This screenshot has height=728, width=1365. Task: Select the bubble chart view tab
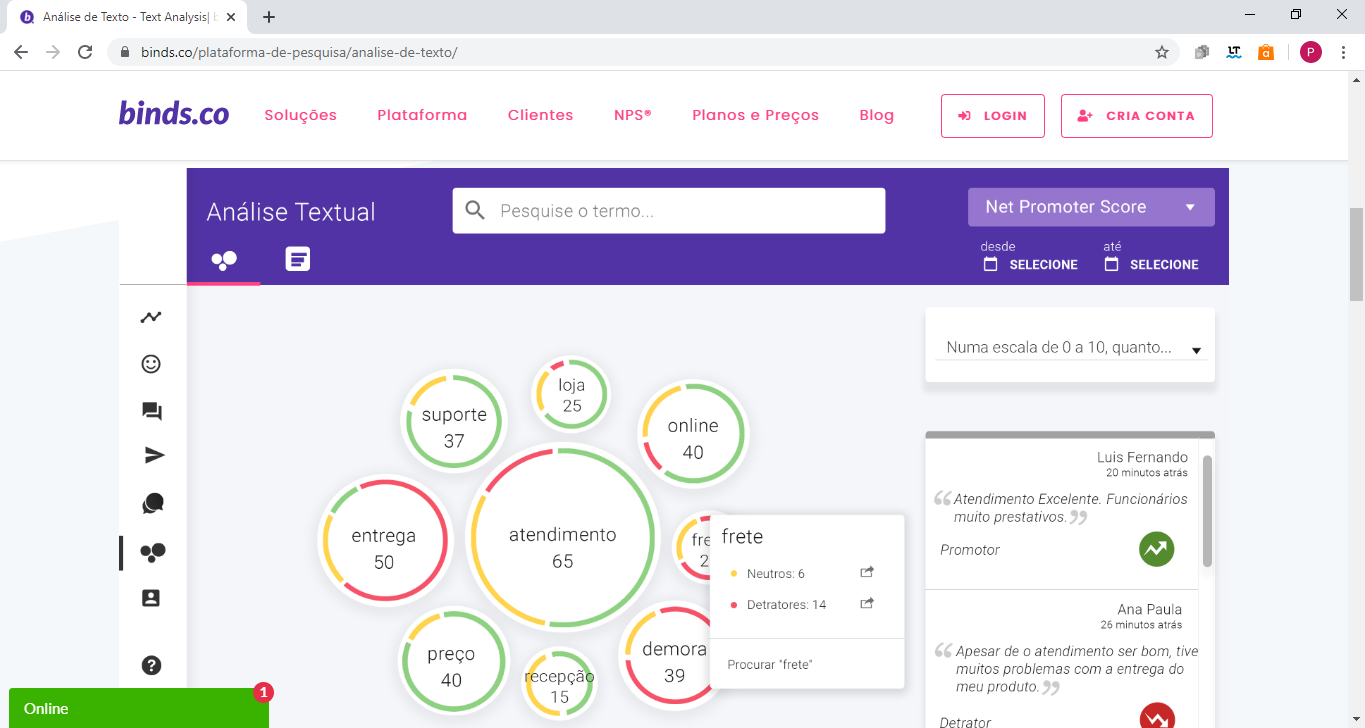[x=224, y=261]
